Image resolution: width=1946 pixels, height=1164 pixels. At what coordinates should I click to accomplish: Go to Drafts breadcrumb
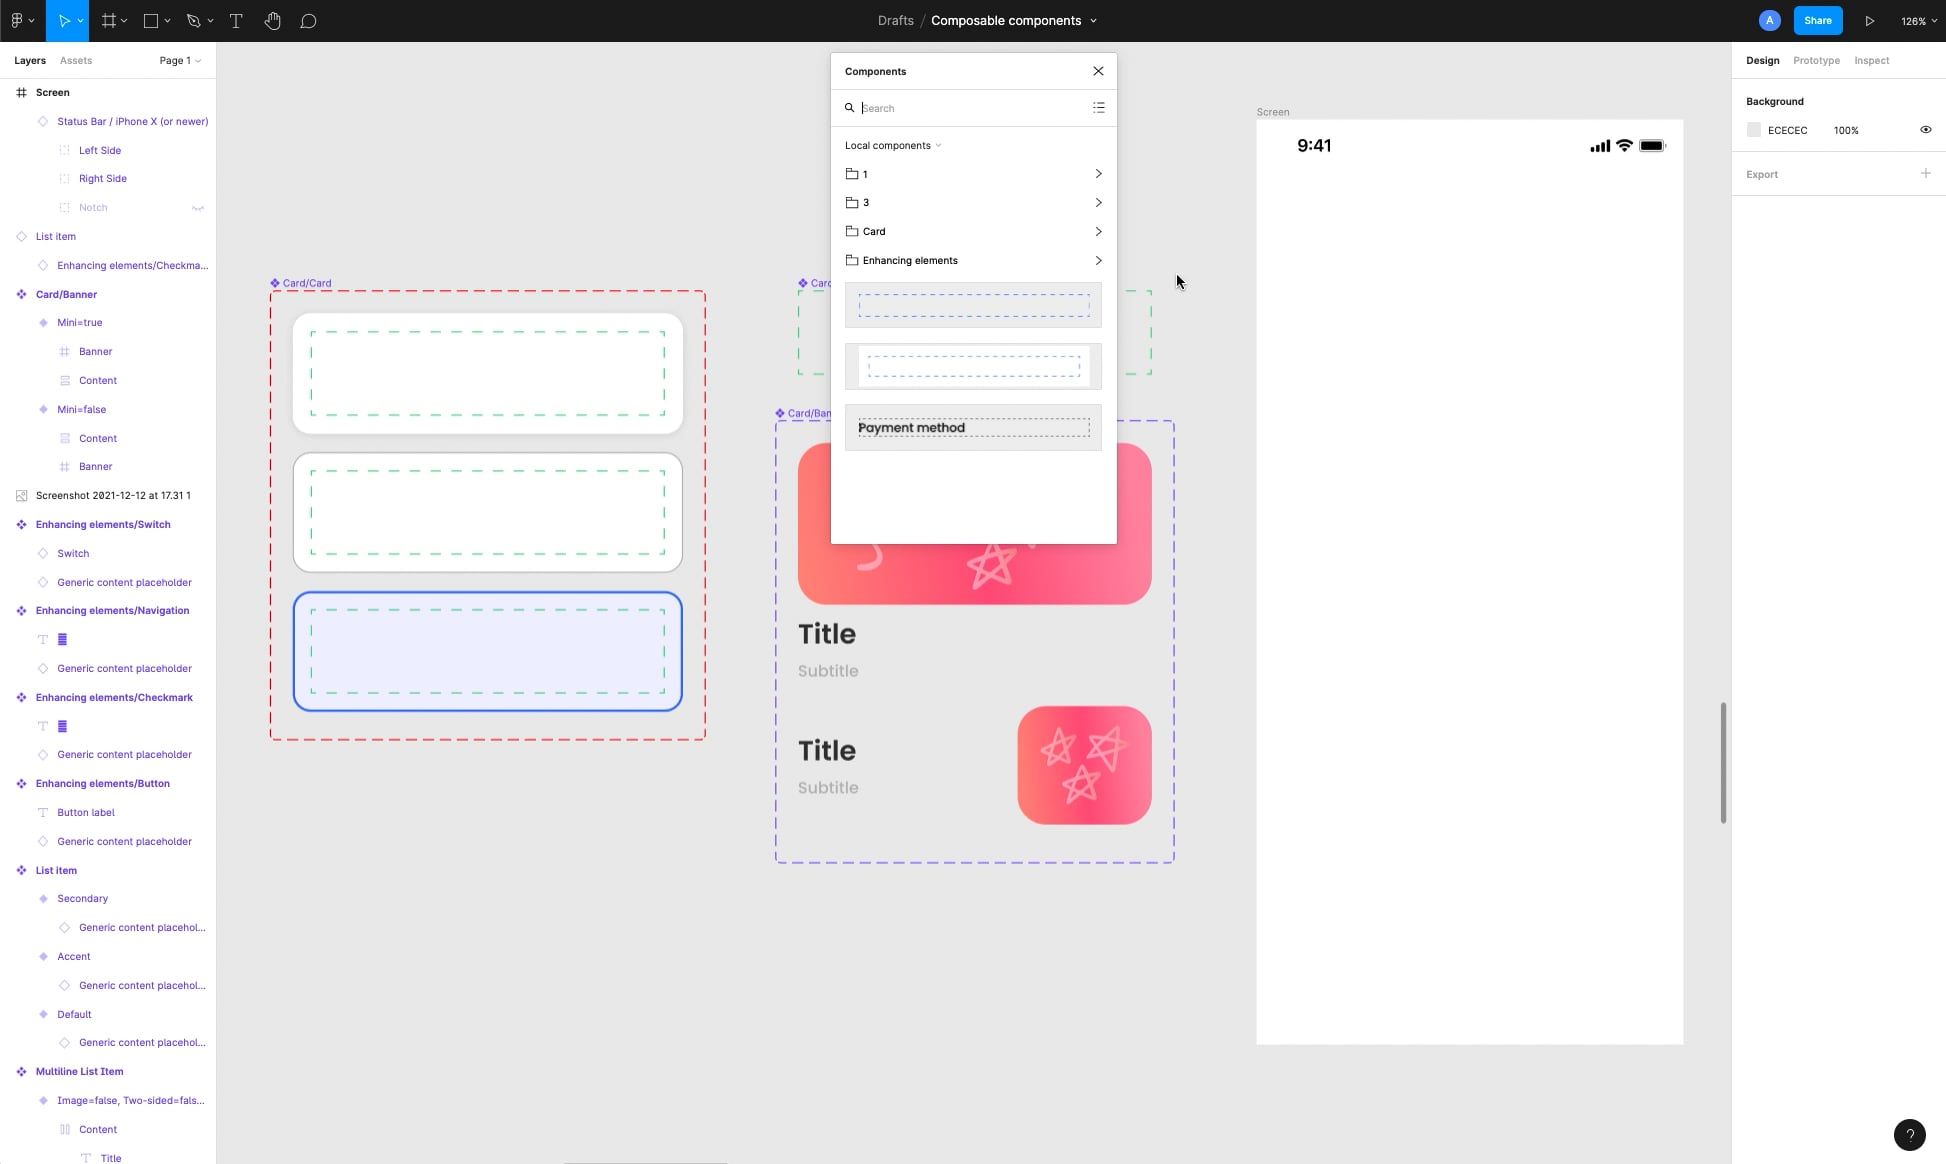point(895,20)
